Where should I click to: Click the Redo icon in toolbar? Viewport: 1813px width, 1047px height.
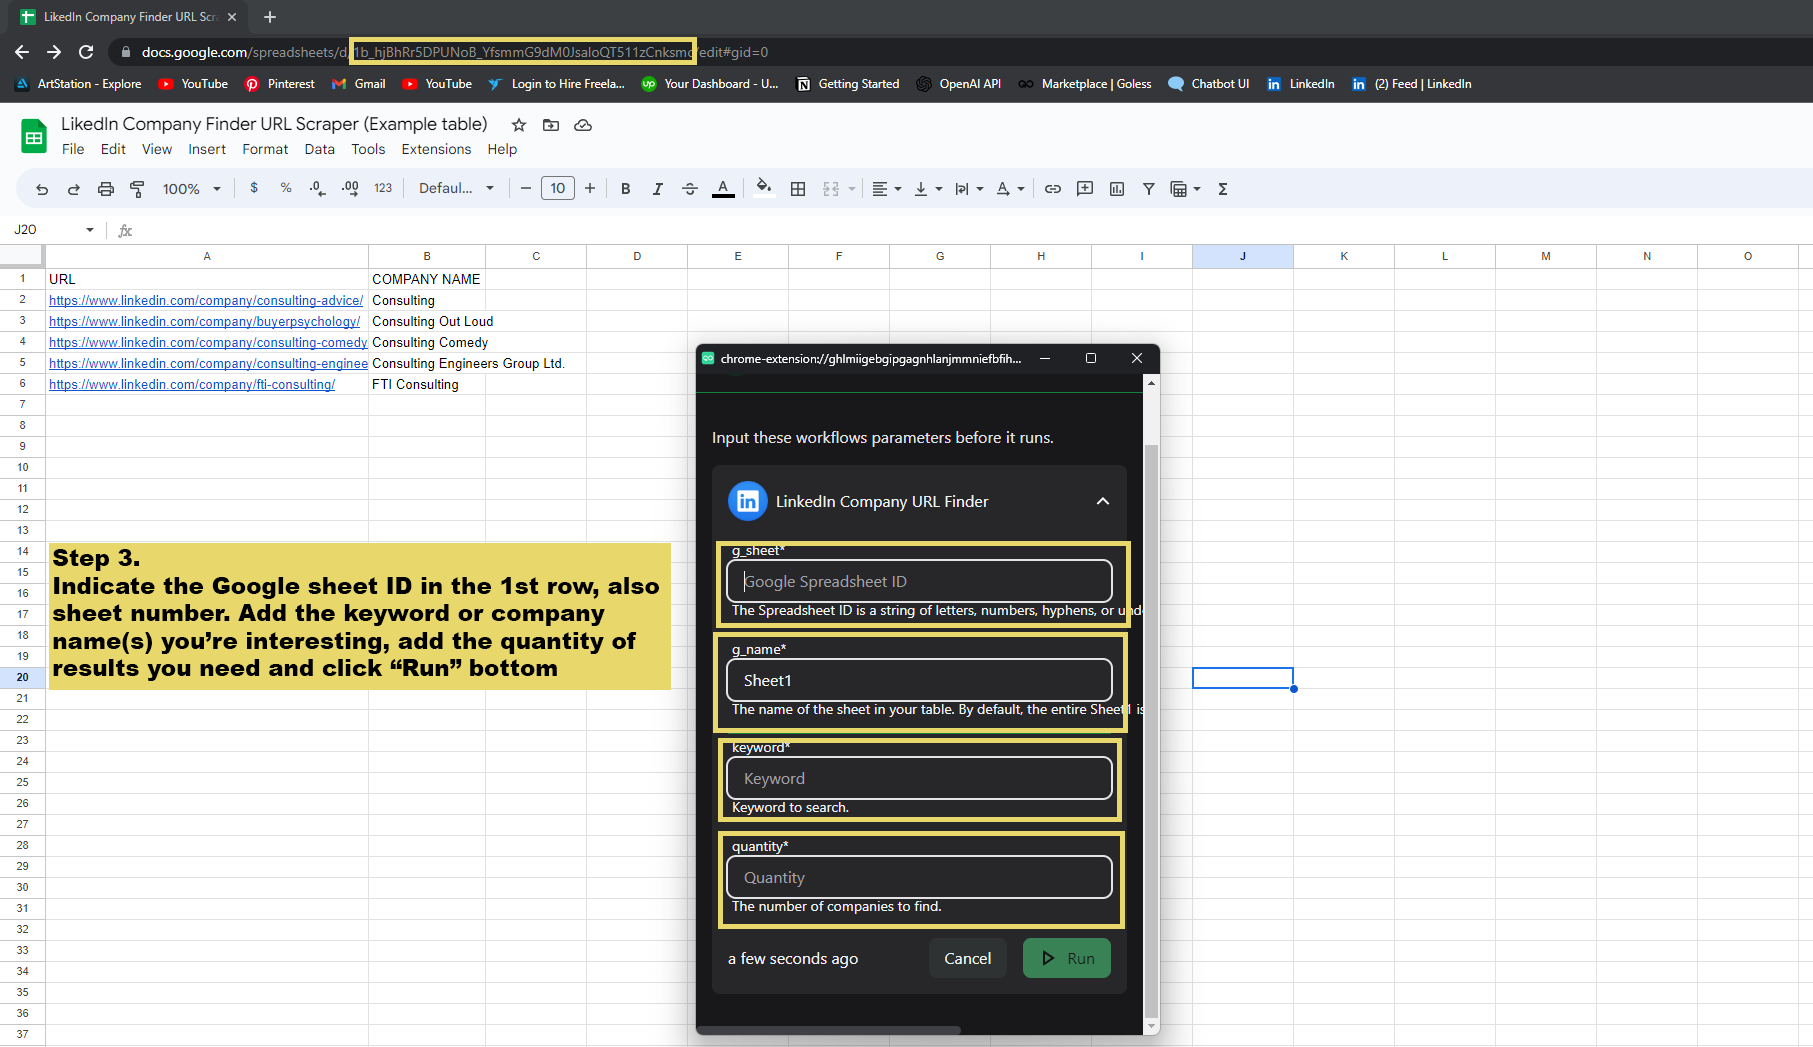click(74, 189)
